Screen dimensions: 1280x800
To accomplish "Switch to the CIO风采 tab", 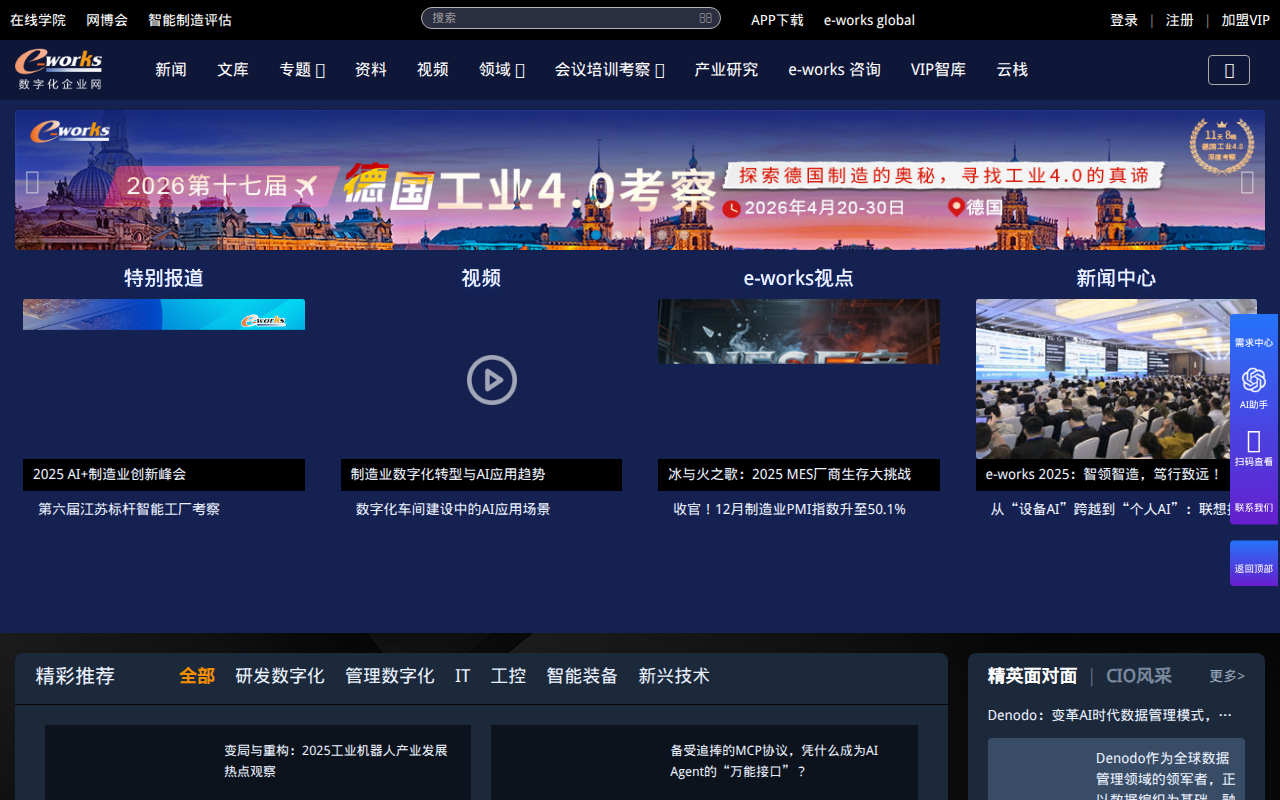I will [x=1138, y=676].
